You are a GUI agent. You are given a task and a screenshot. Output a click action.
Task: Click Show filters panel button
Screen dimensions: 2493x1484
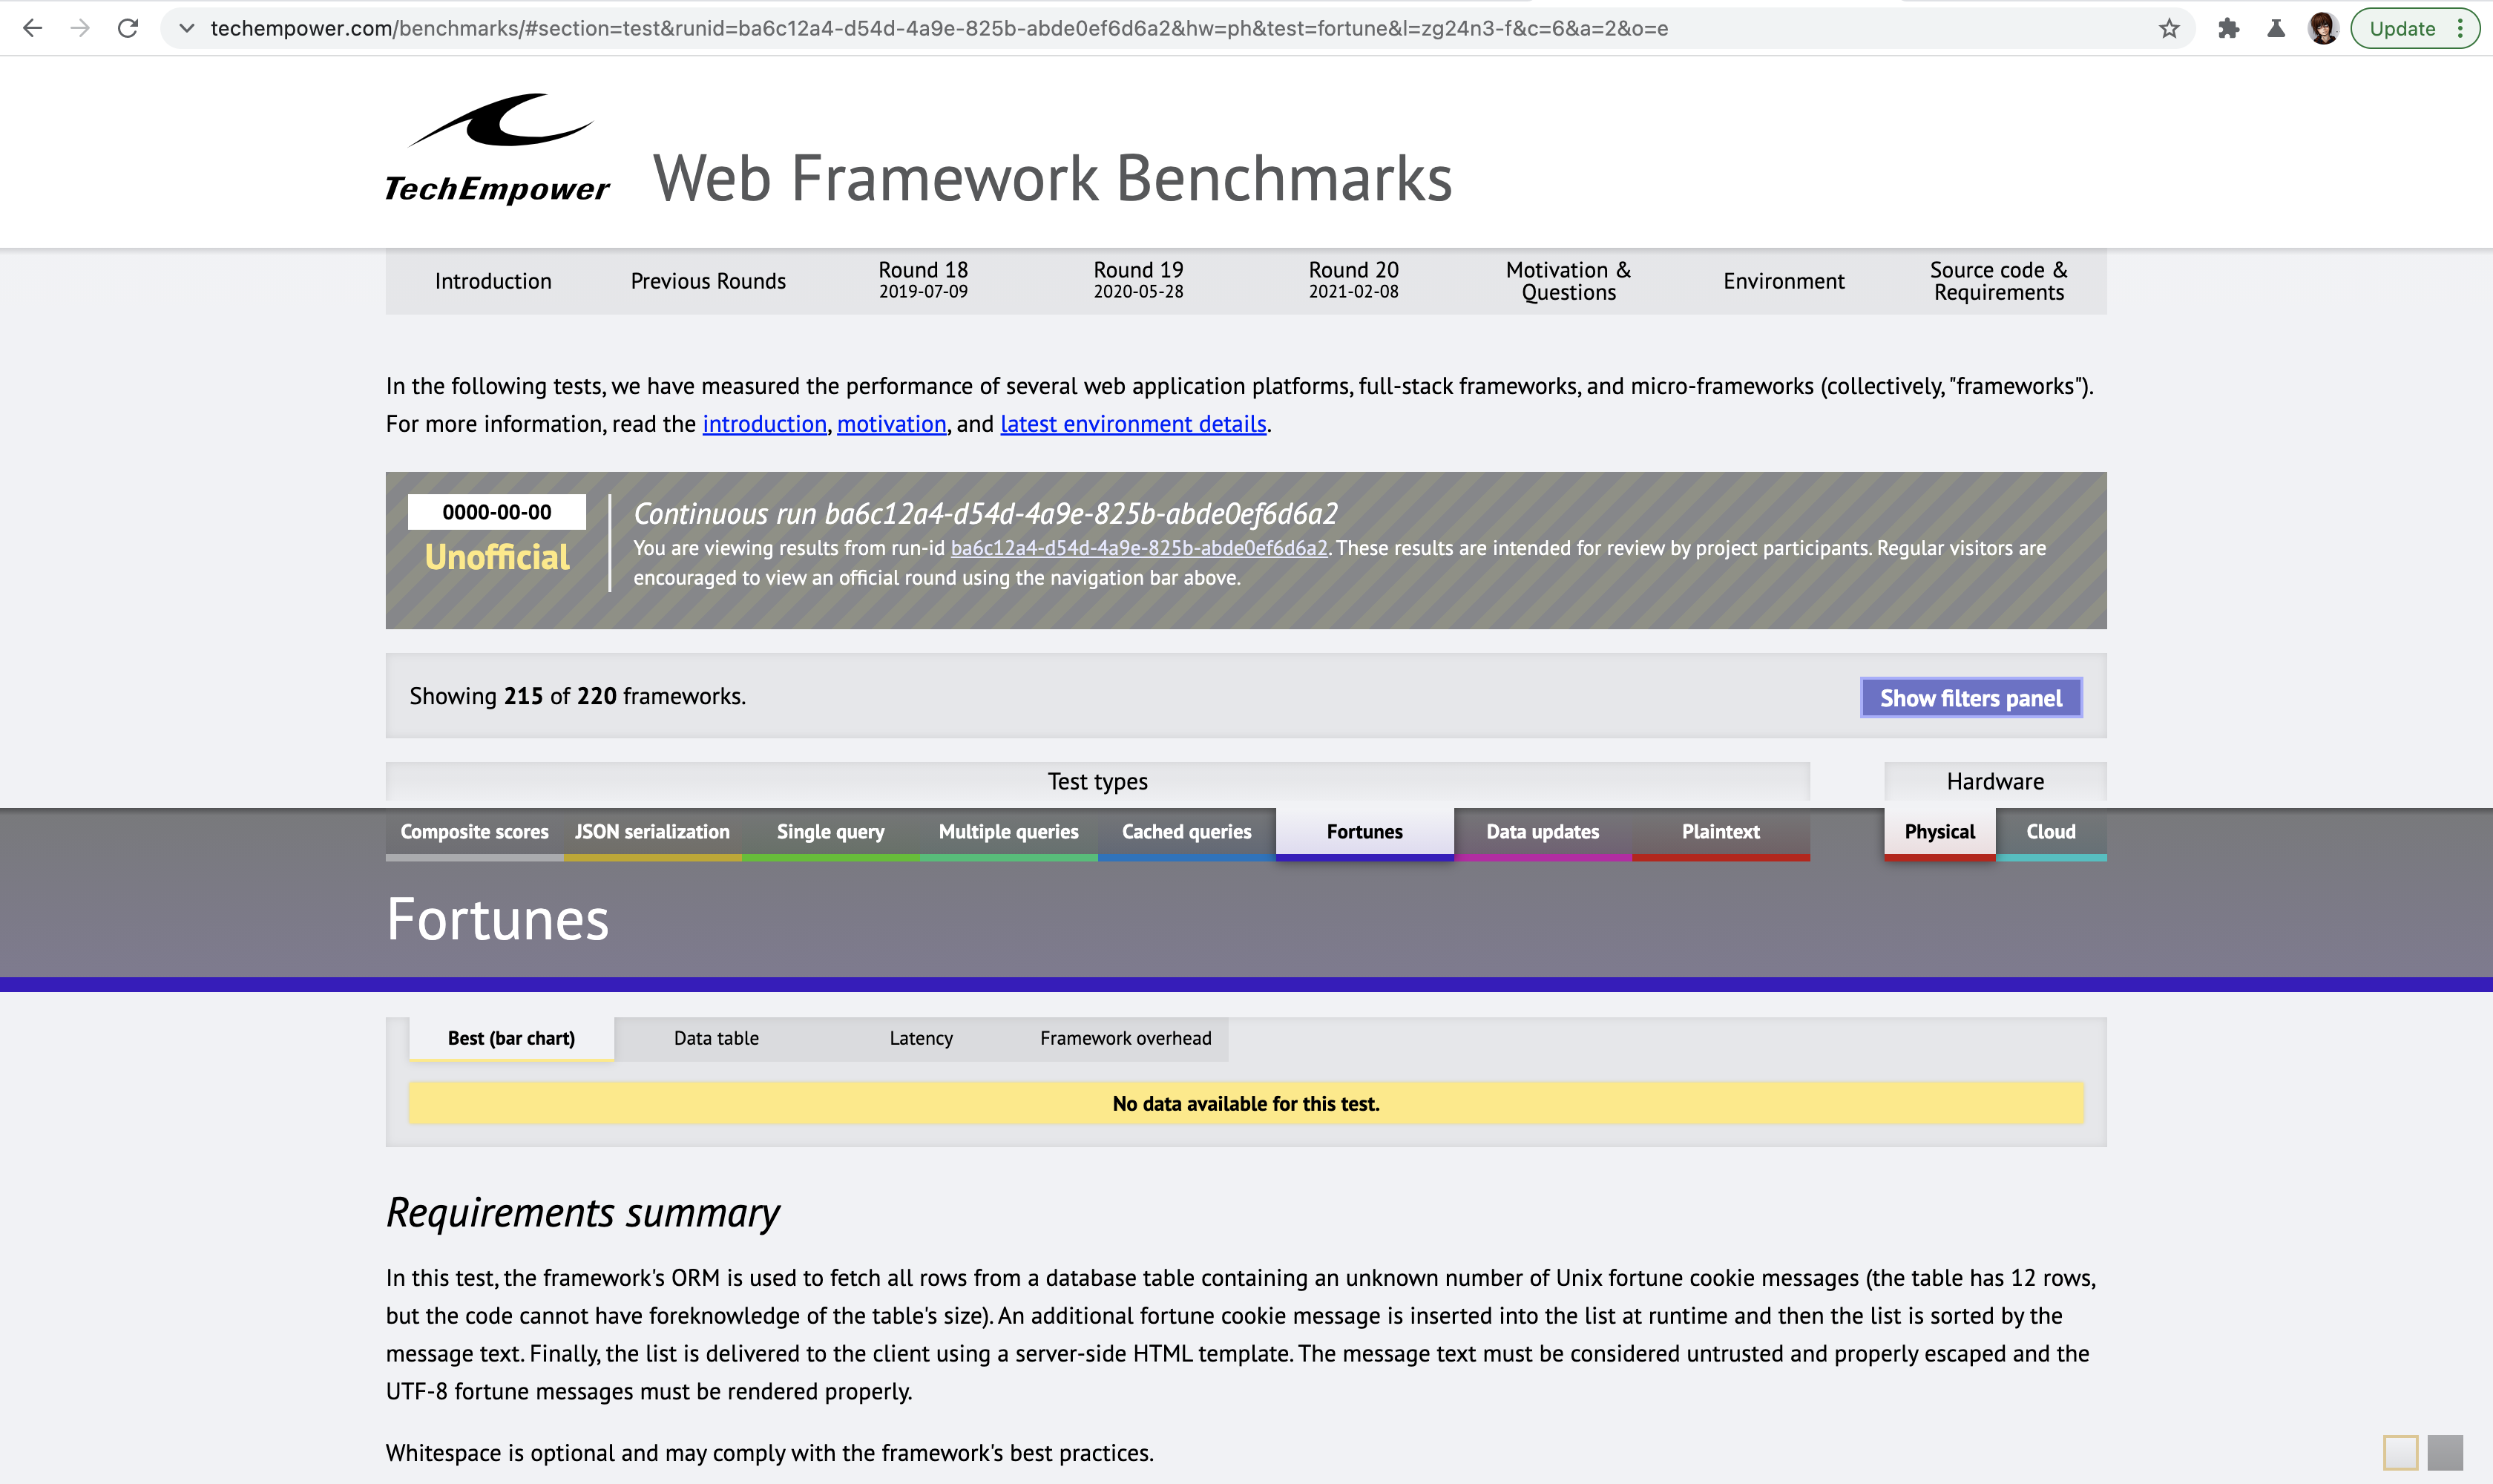tap(1971, 698)
